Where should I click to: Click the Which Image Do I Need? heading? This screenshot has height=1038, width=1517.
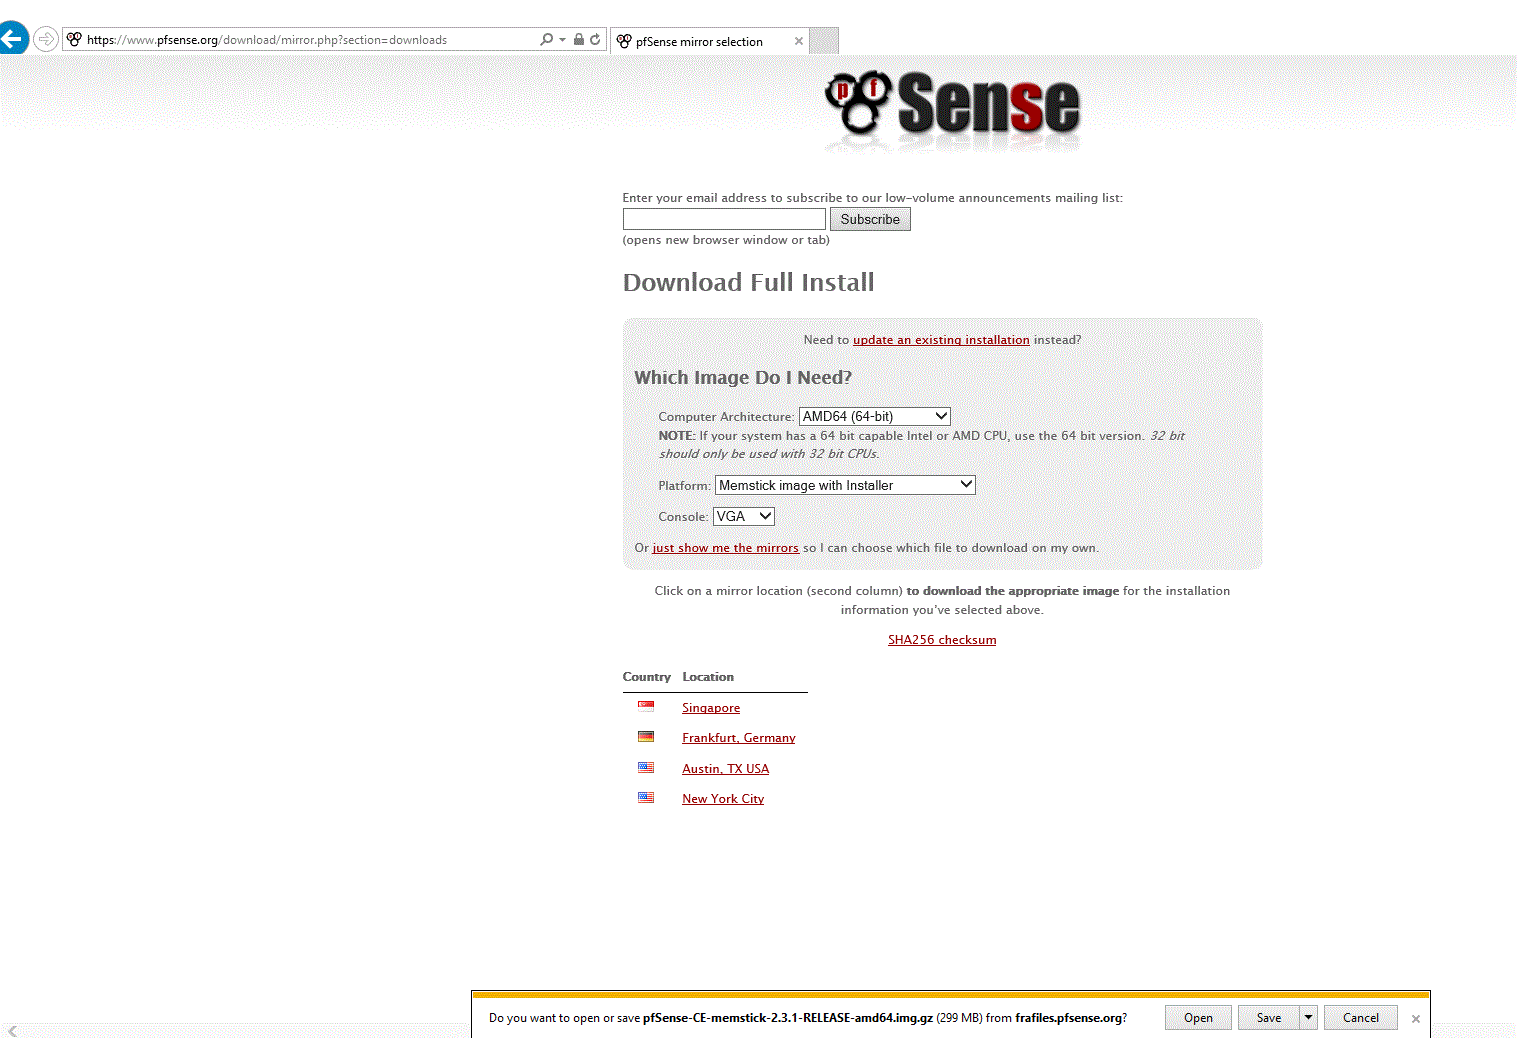point(743,377)
